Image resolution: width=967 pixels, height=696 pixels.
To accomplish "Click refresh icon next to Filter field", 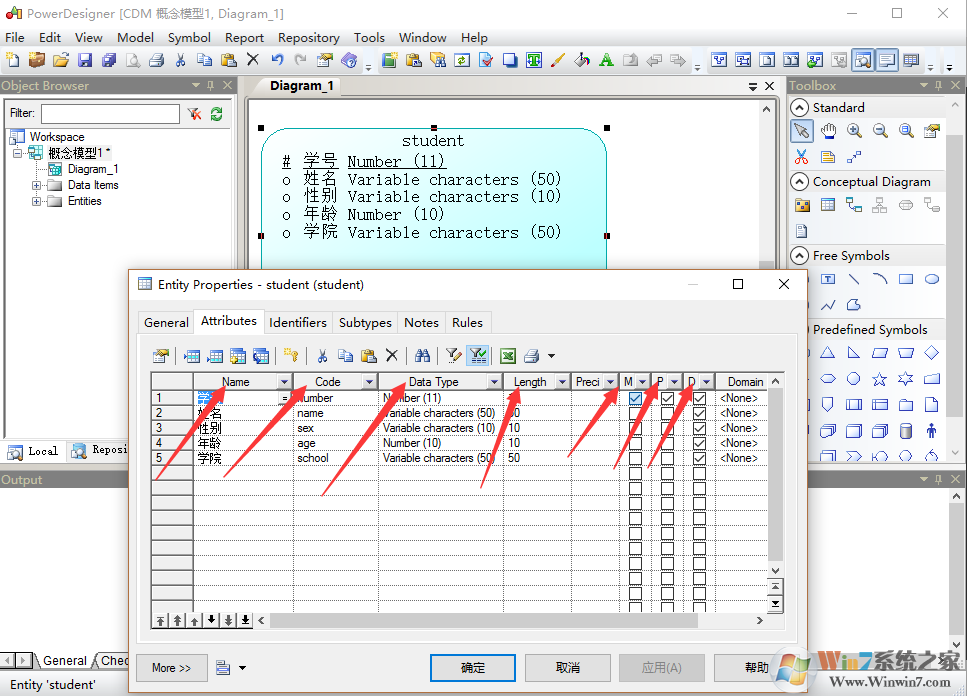I will click(x=216, y=114).
